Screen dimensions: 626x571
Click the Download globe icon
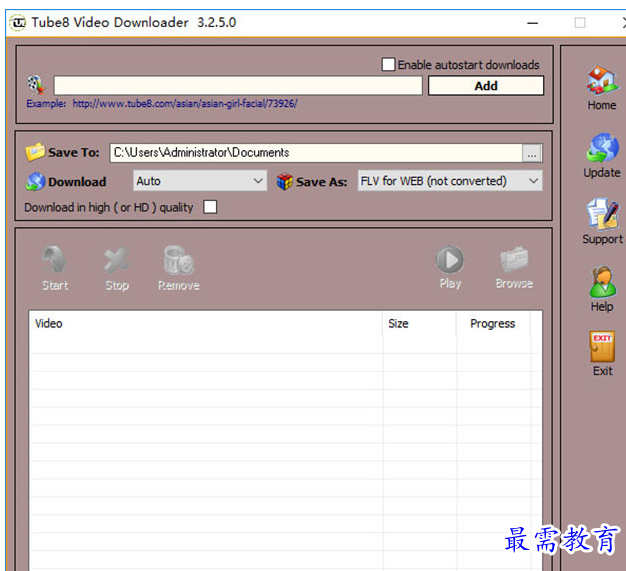click(x=35, y=182)
